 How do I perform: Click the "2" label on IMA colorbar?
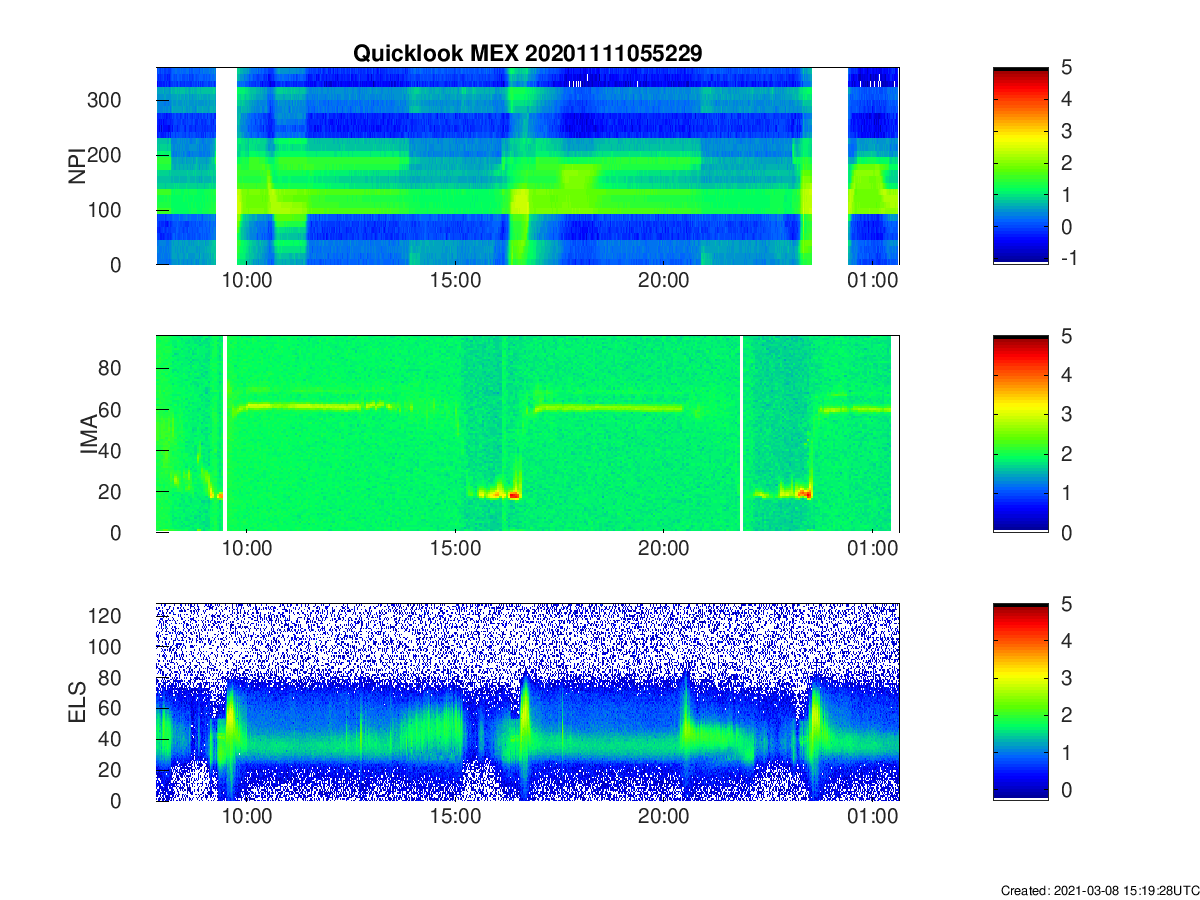(x=1066, y=454)
